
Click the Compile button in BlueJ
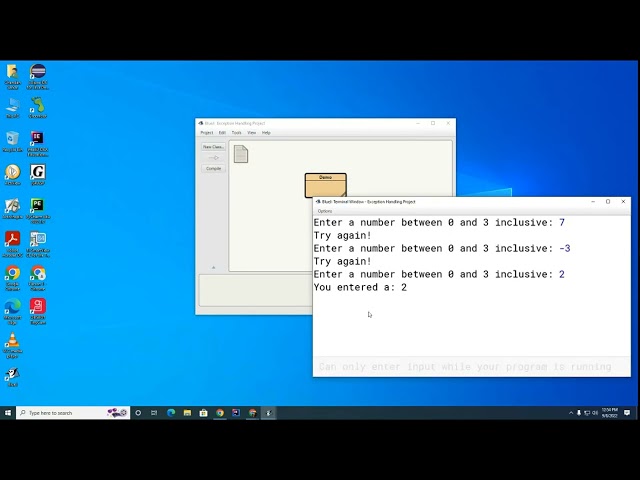click(213, 169)
